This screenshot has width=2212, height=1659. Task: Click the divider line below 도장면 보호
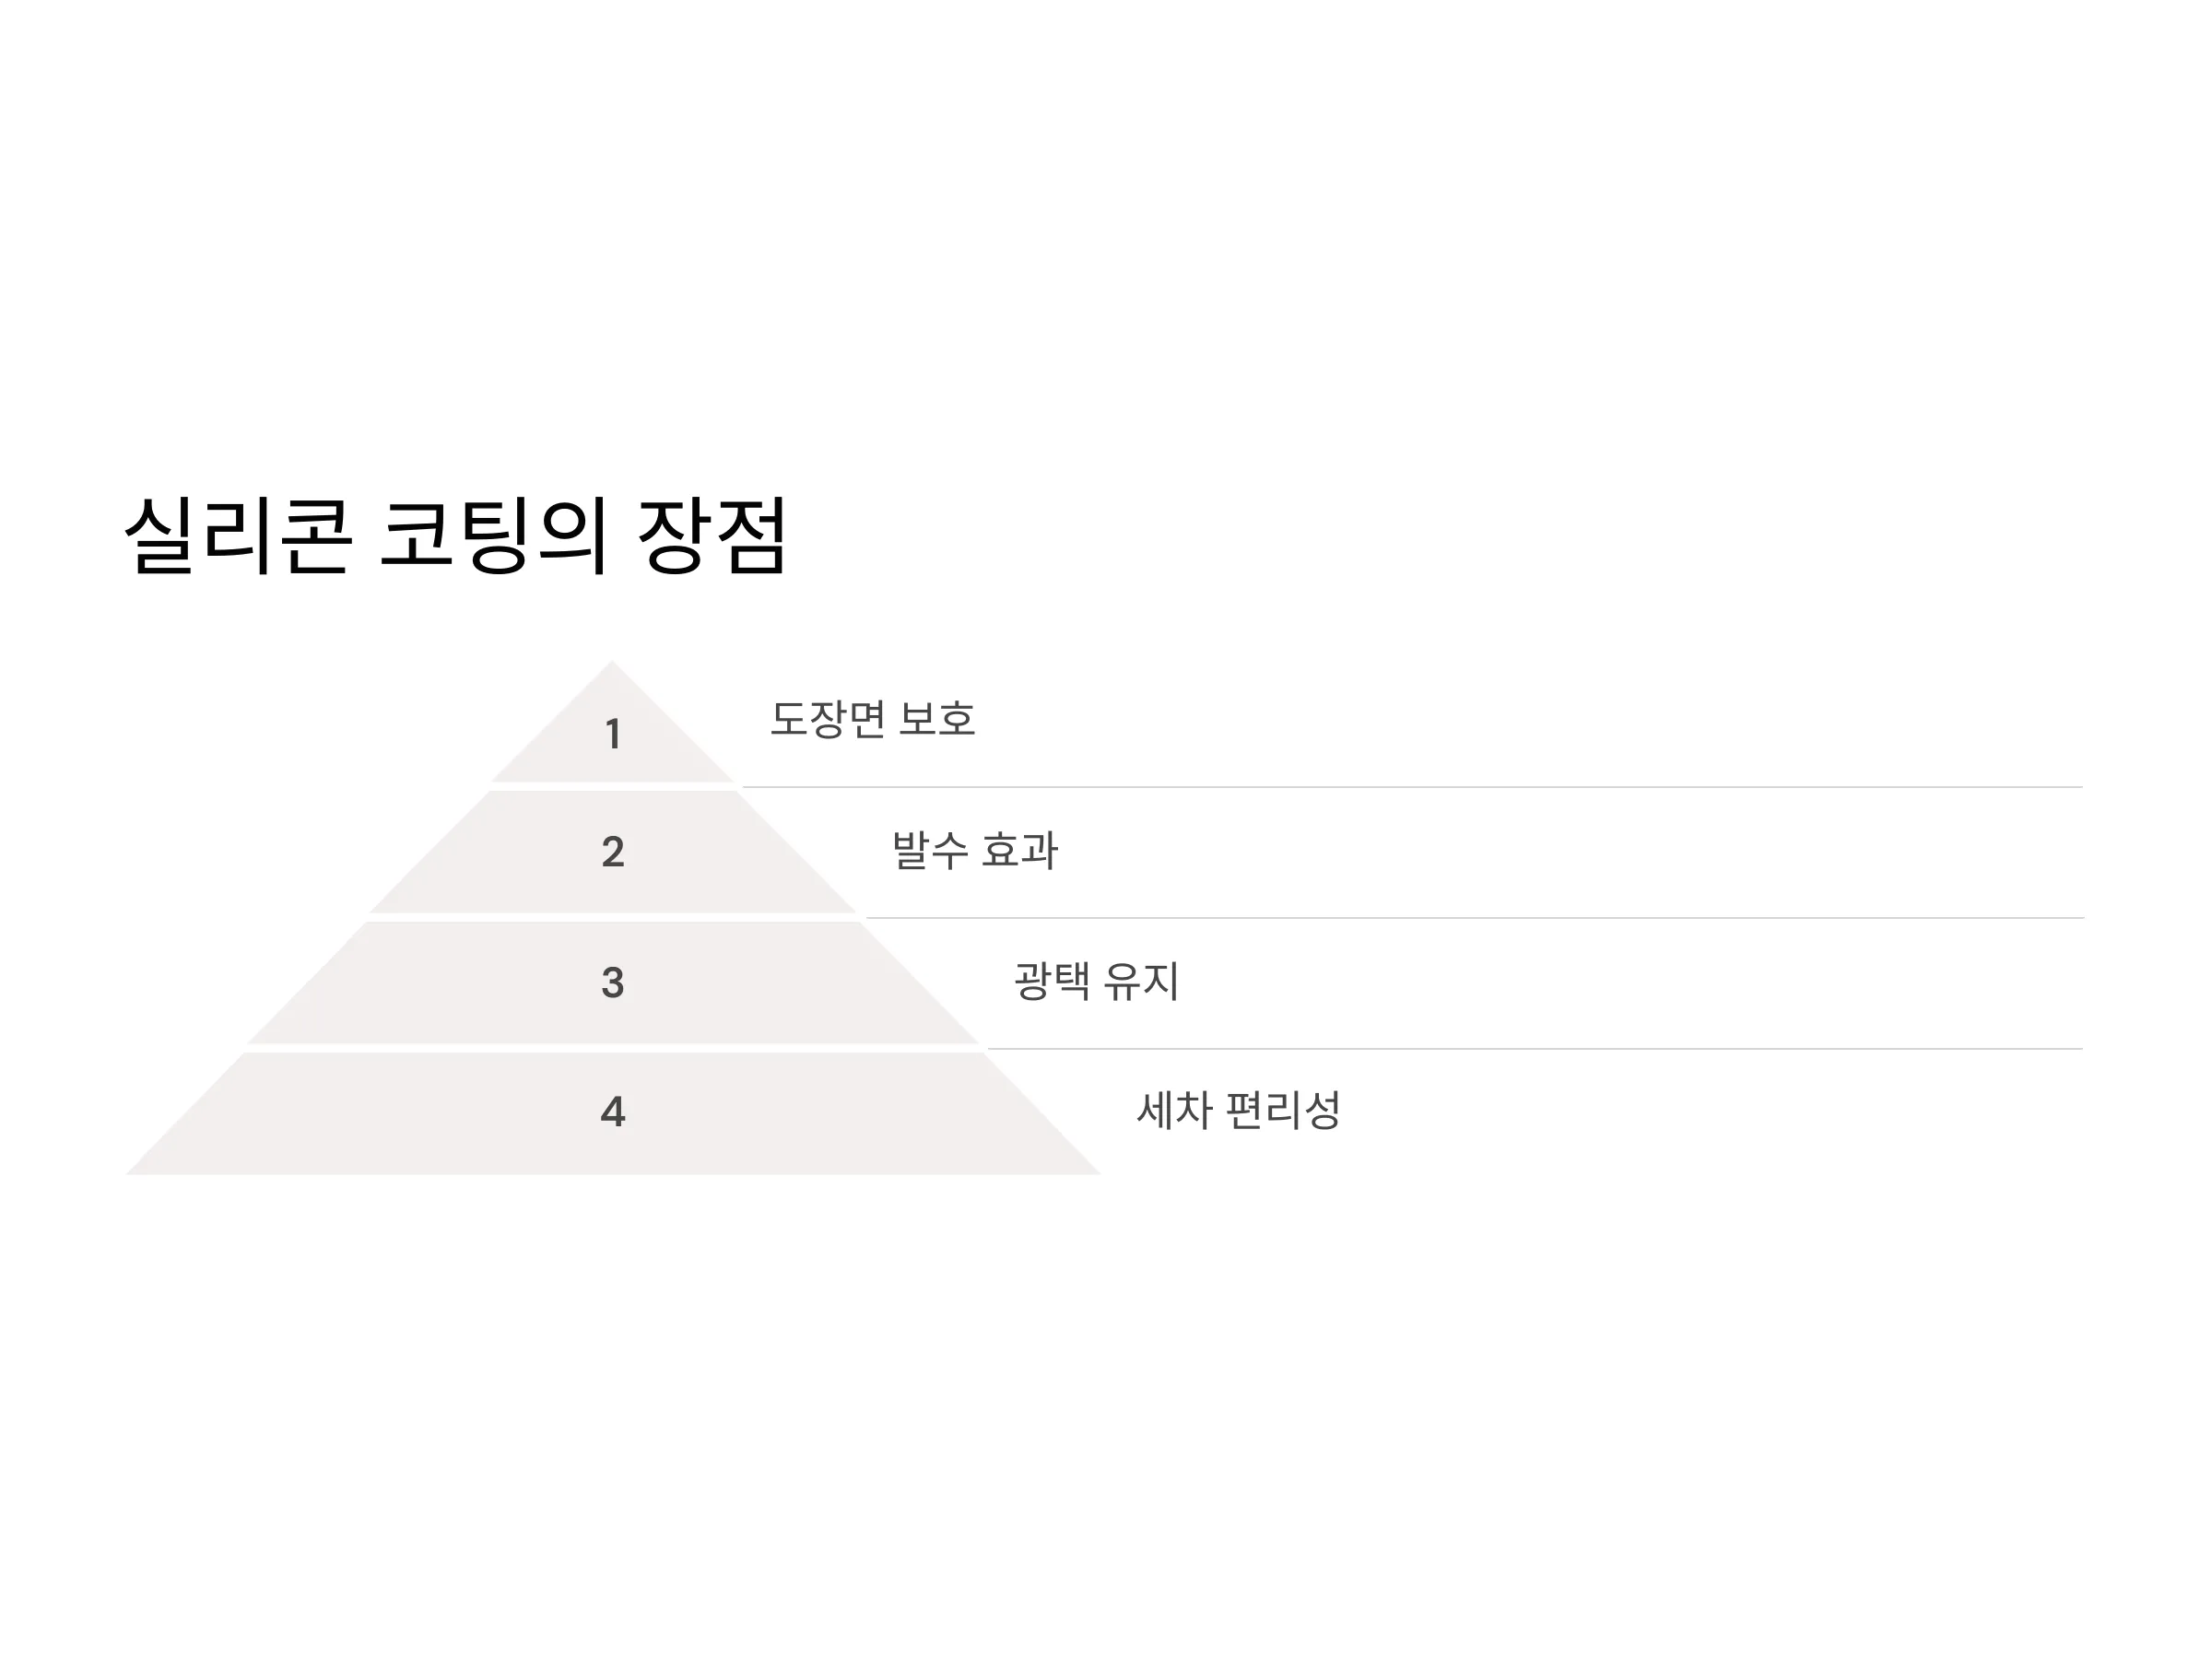[x=1412, y=787]
